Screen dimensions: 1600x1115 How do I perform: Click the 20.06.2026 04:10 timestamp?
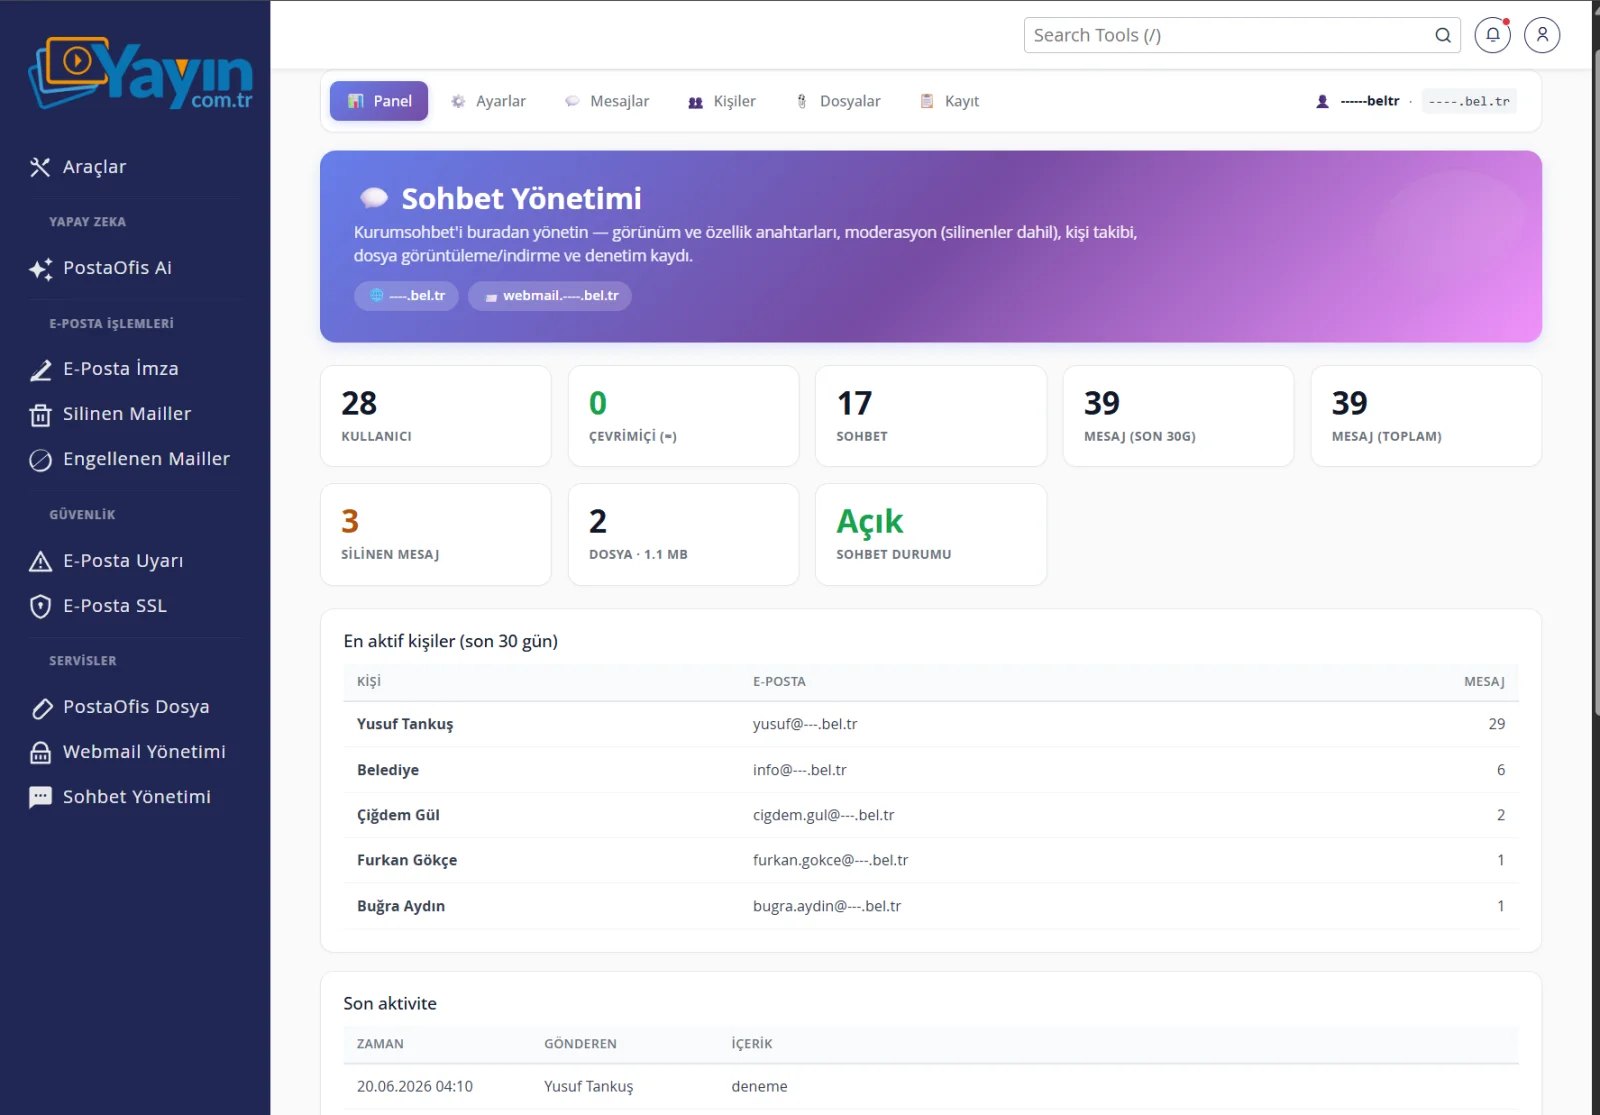click(415, 1087)
